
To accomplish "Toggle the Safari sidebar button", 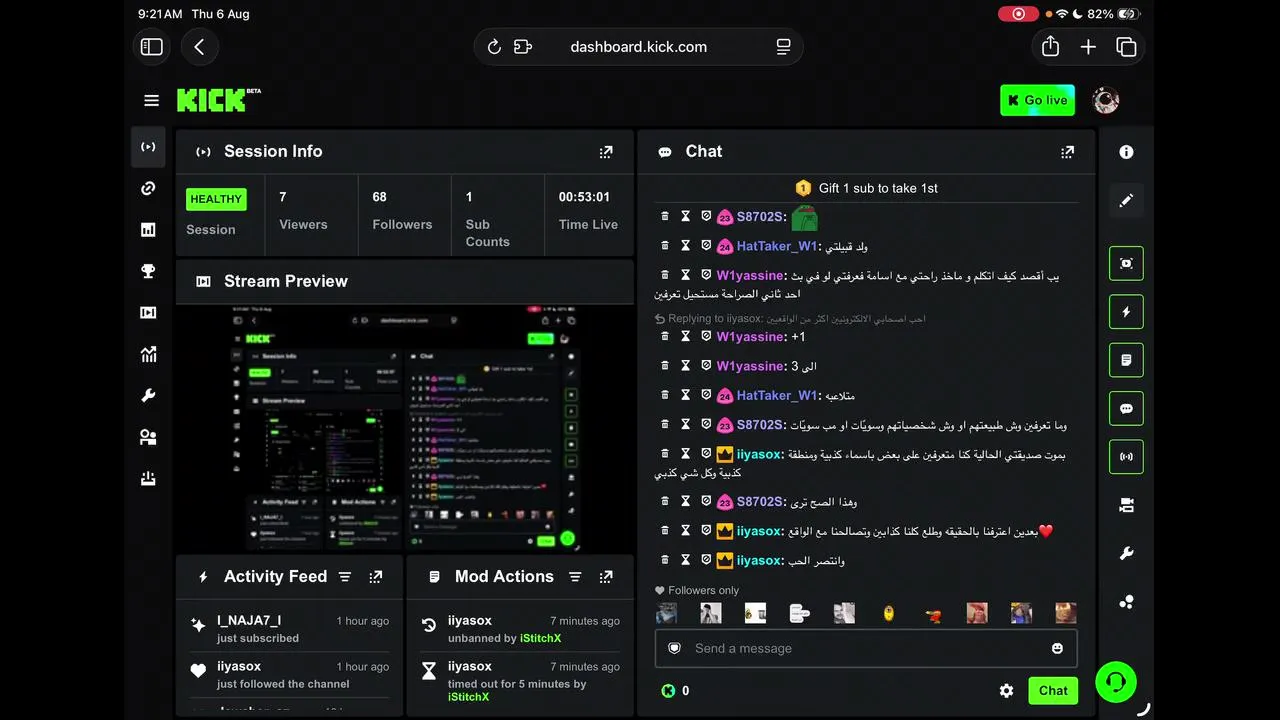I will [x=152, y=47].
